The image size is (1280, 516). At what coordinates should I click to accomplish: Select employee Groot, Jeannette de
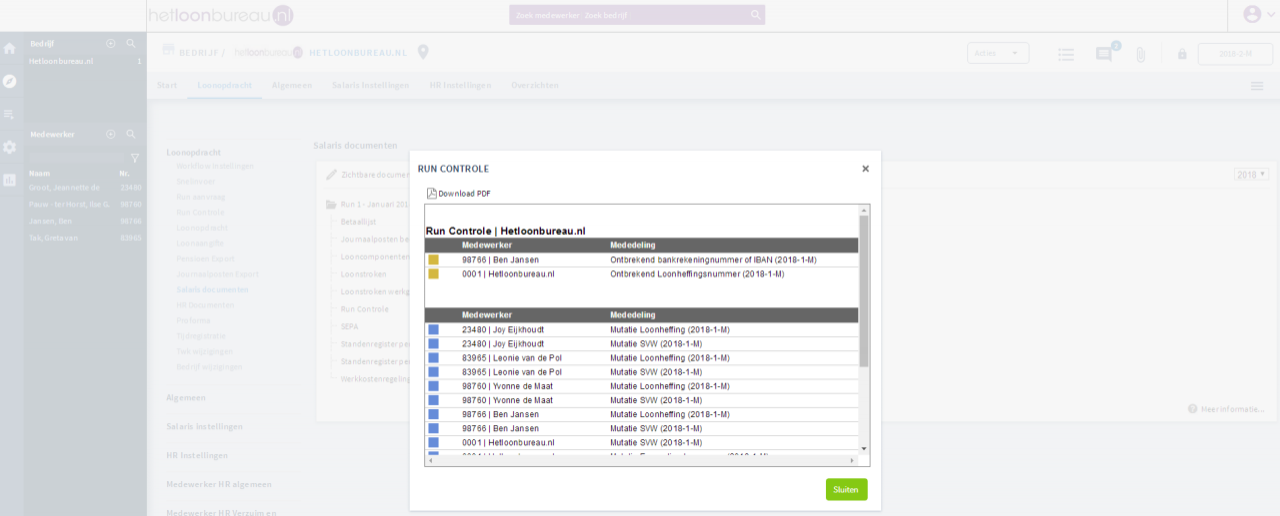[x=85, y=187]
